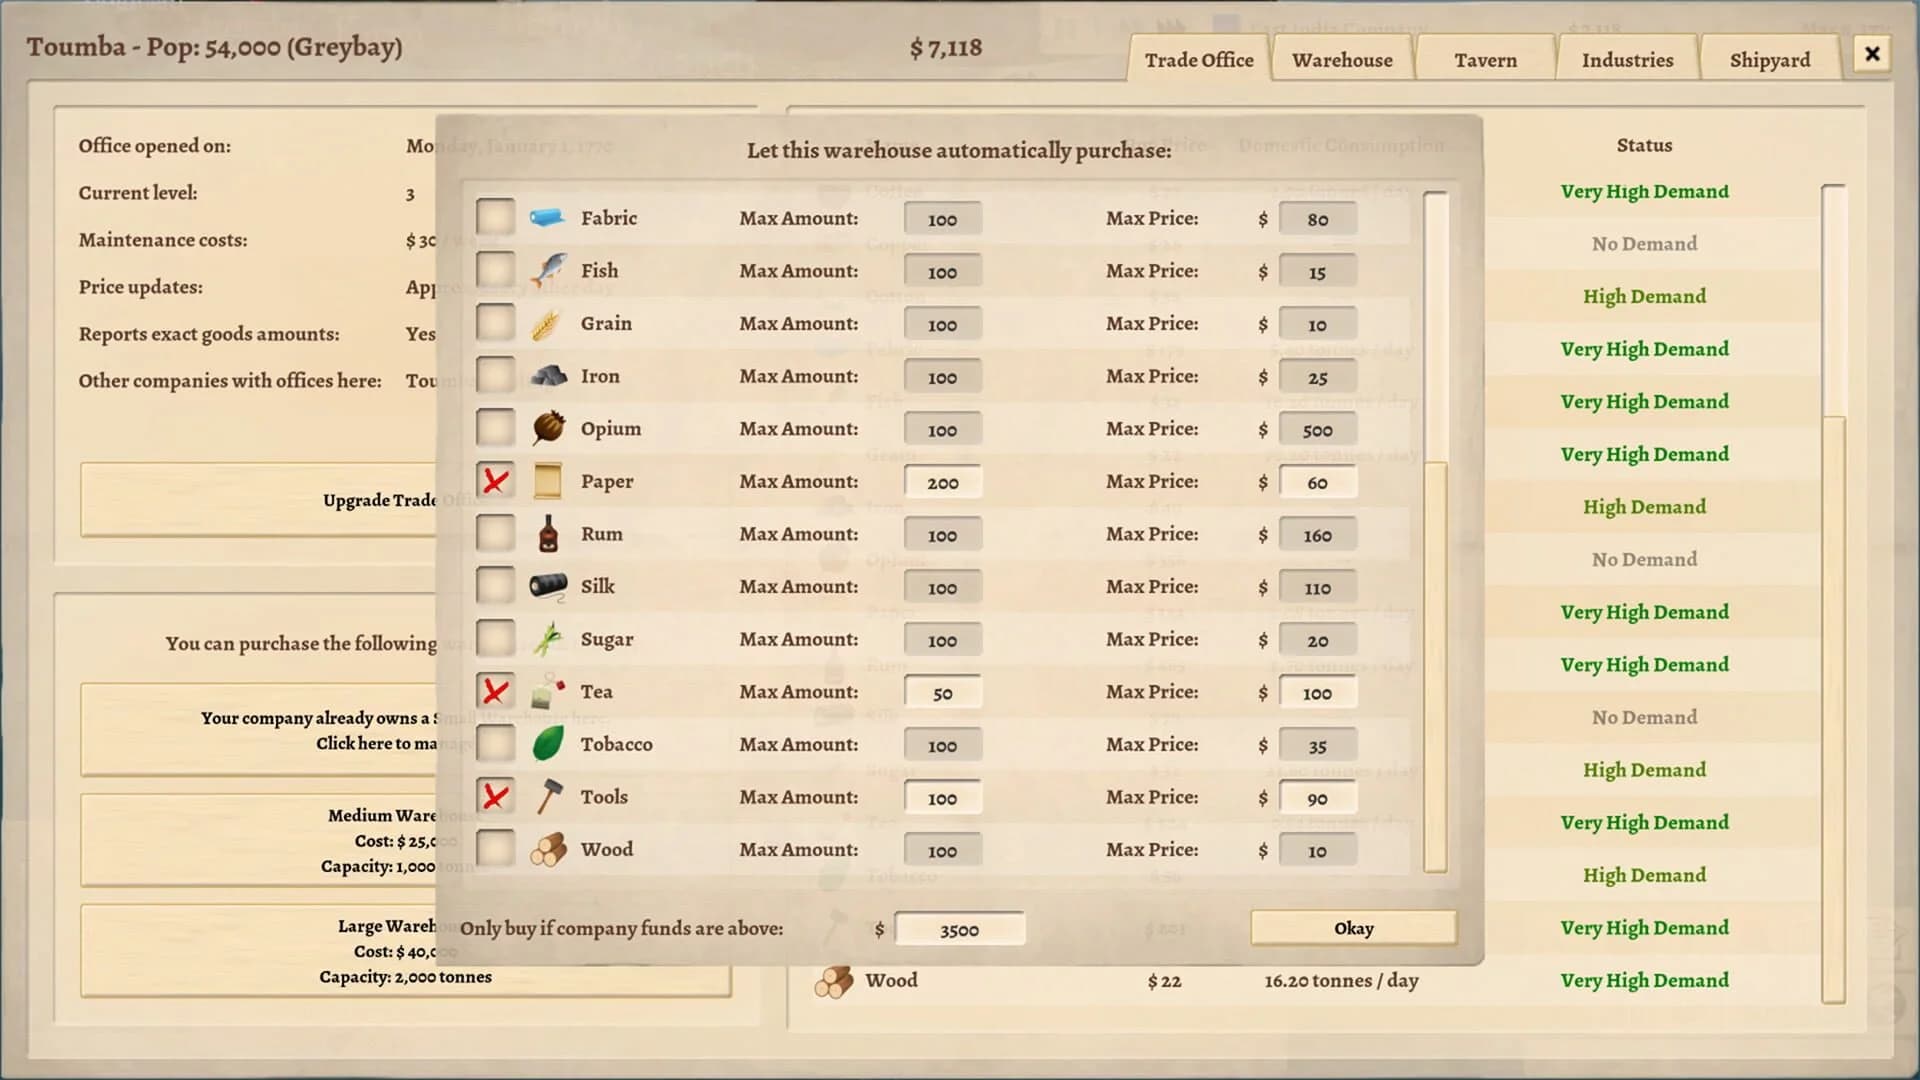Uncheck the Tools purchase checkbox
The height and width of the screenshot is (1080, 1920).
(x=495, y=796)
